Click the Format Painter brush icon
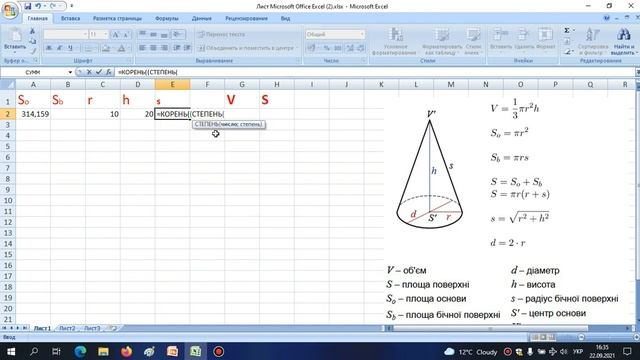The image size is (640, 360). 32,51
